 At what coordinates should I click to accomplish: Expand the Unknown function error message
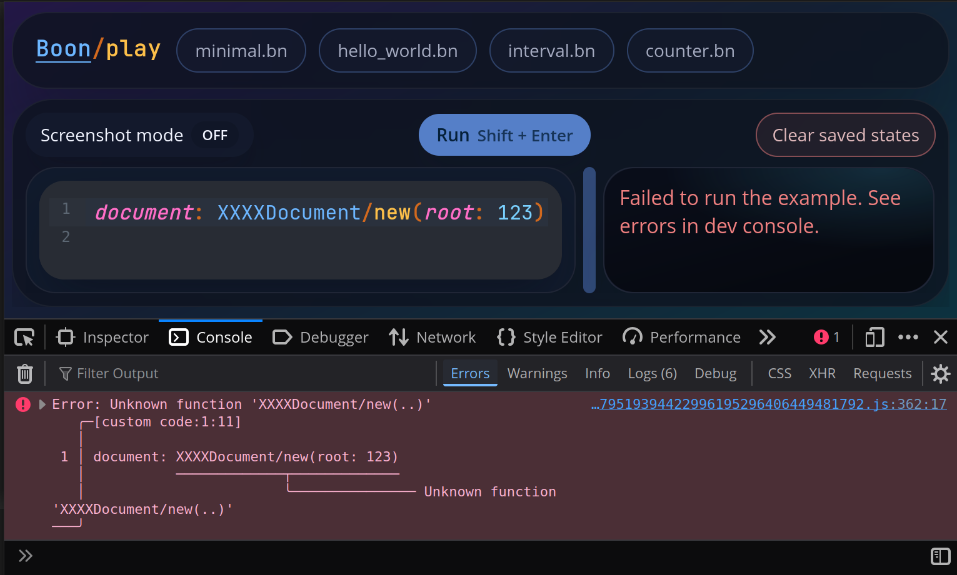click(42, 405)
